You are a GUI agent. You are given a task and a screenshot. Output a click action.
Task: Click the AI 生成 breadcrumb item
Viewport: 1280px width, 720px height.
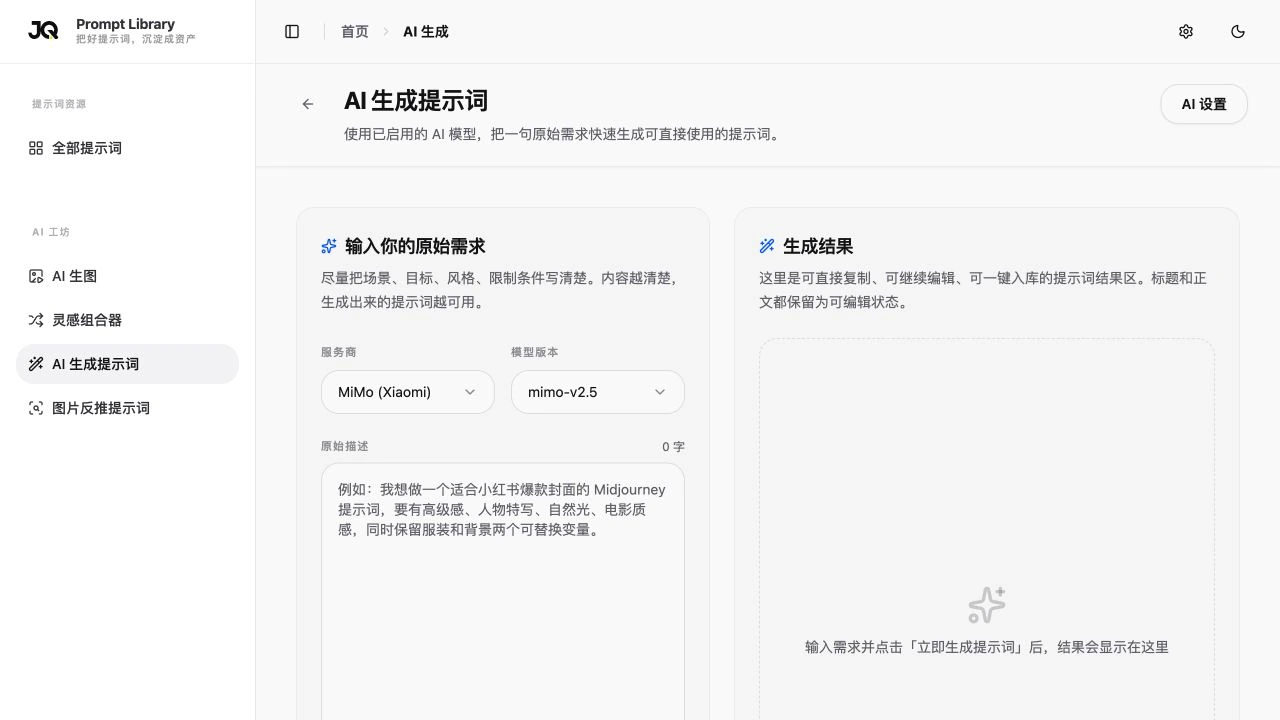pyautogui.click(x=426, y=32)
